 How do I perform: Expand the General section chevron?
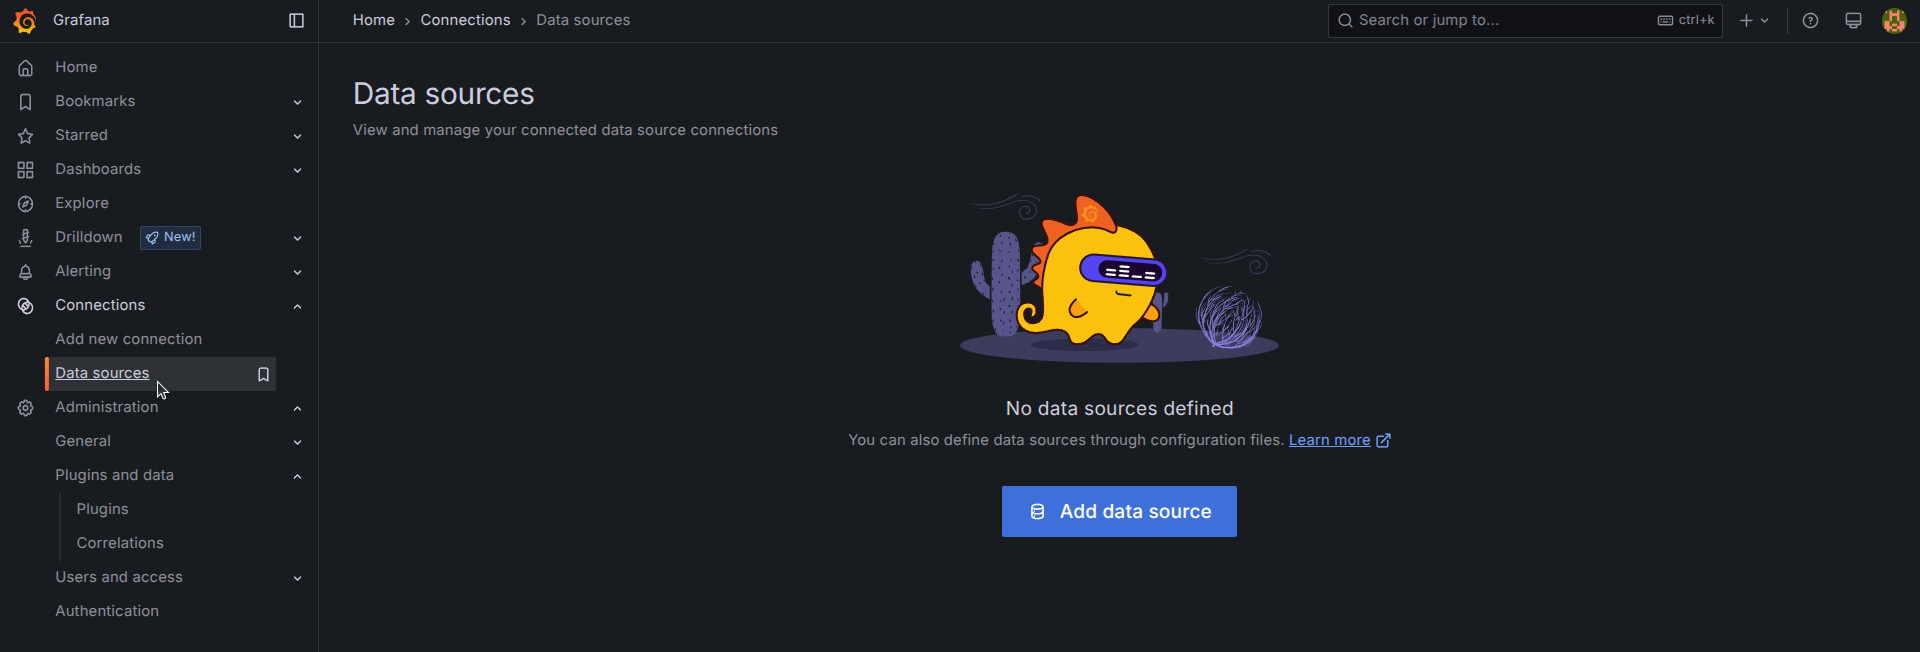pos(297,442)
